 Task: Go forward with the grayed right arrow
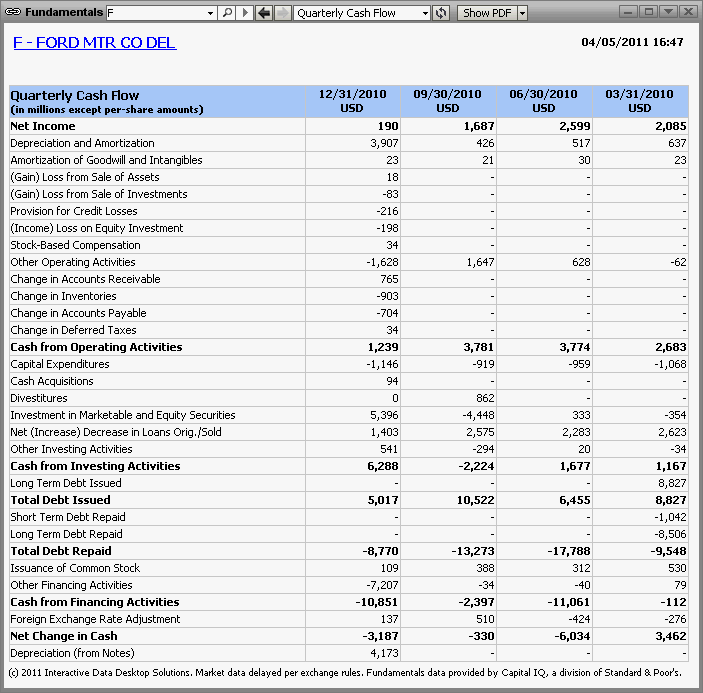[x=282, y=13]
